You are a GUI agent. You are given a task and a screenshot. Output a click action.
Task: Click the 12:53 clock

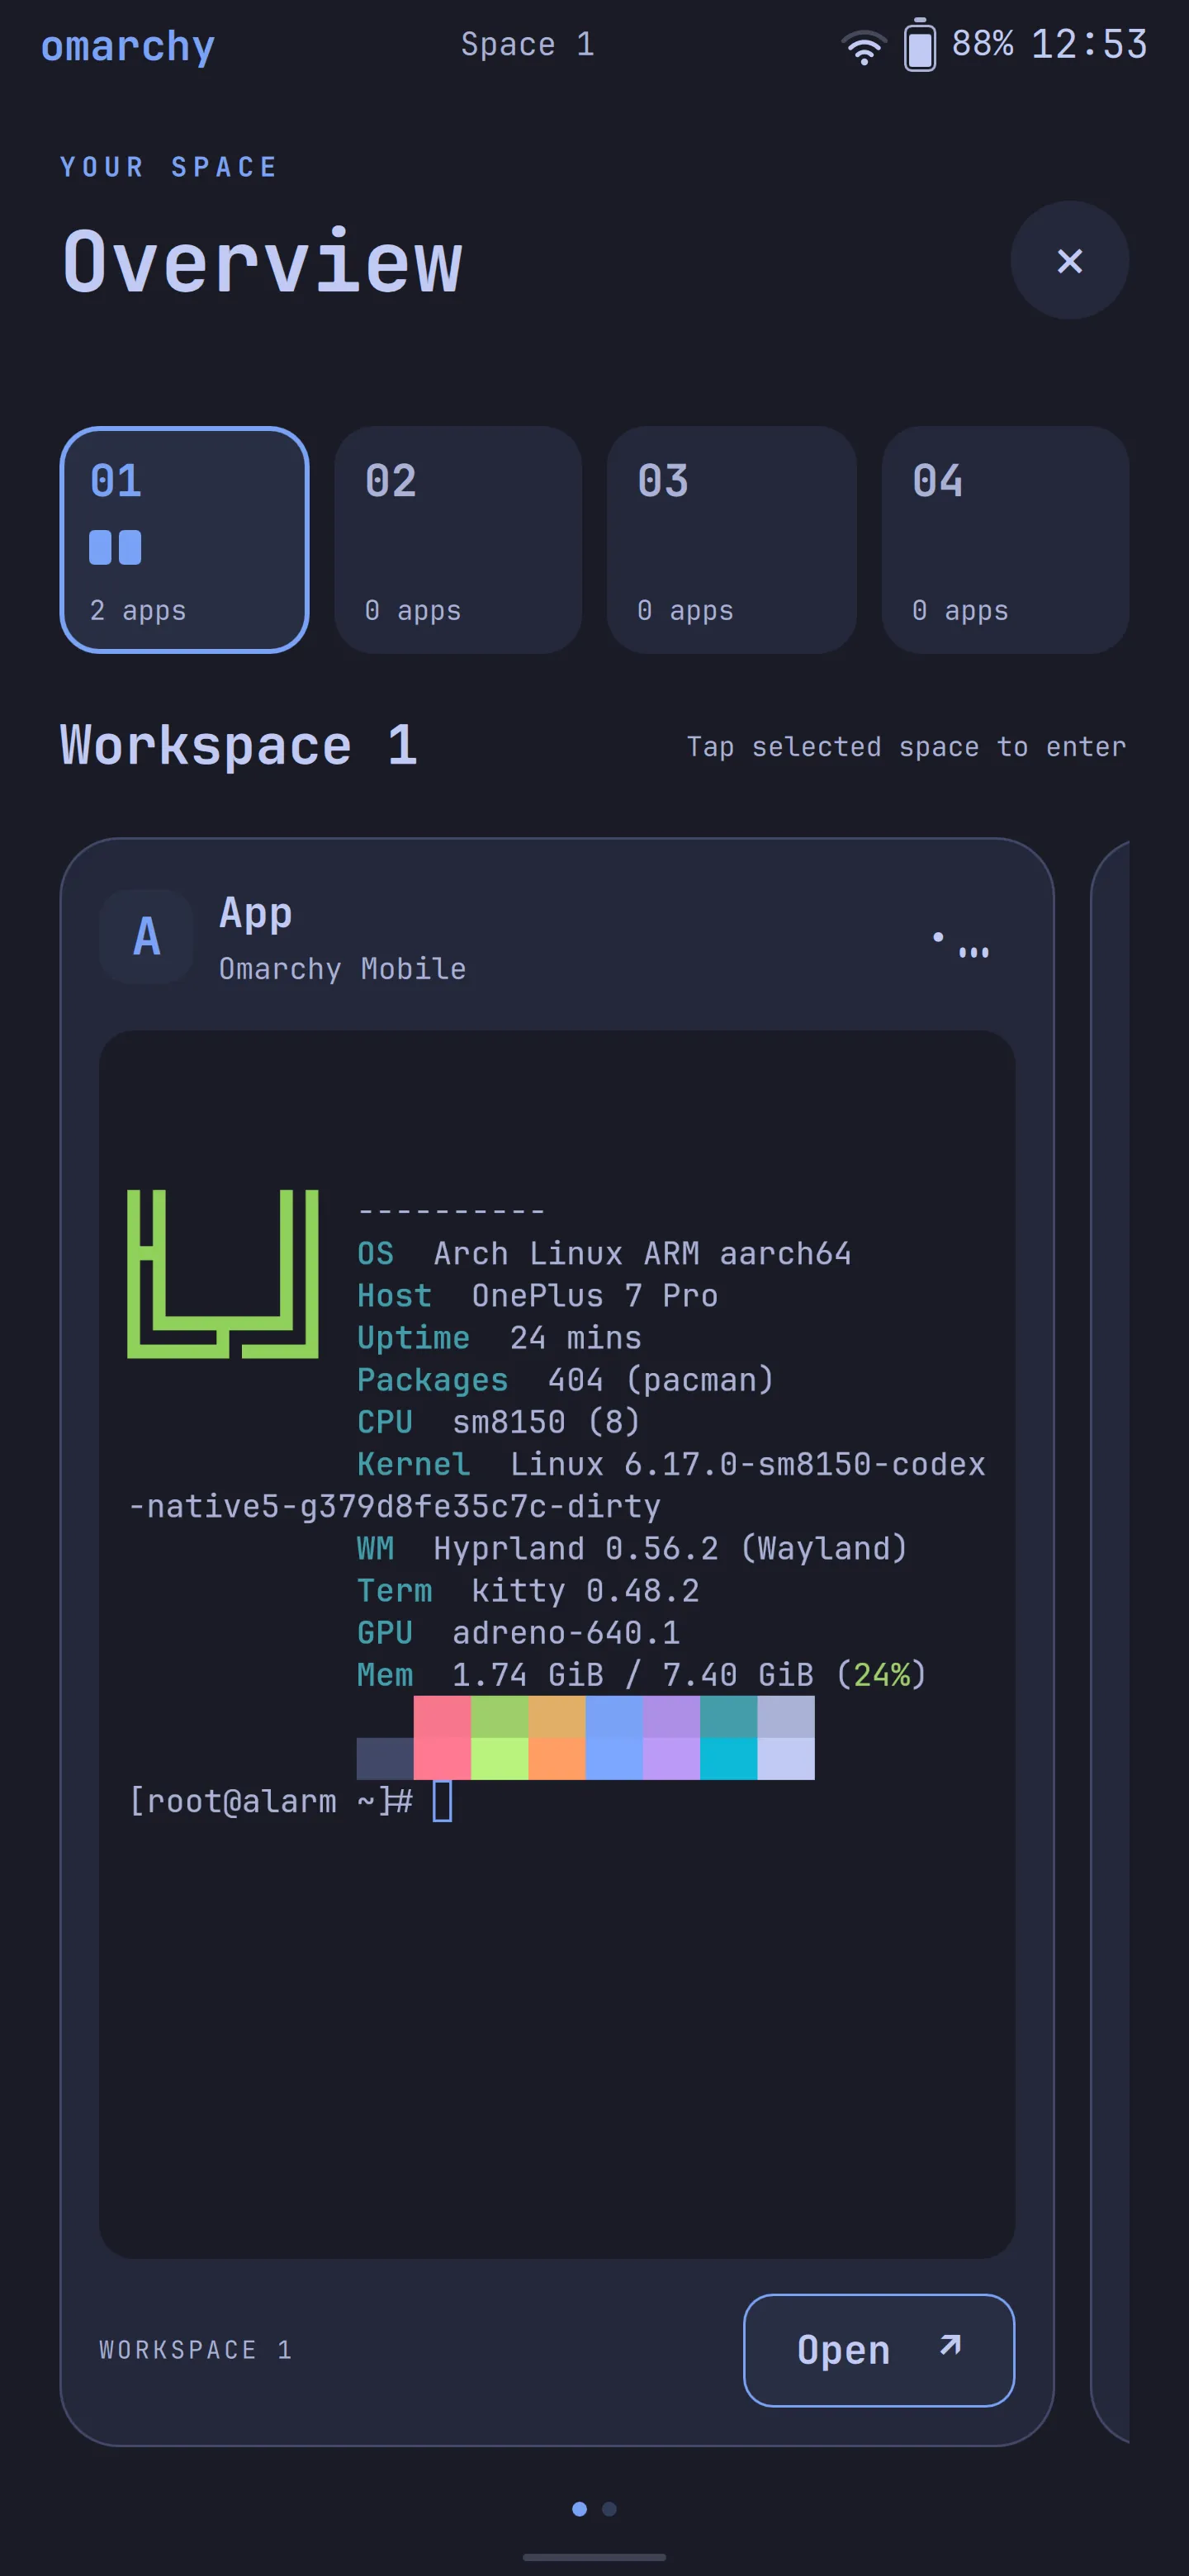(x=1089, y=44)
